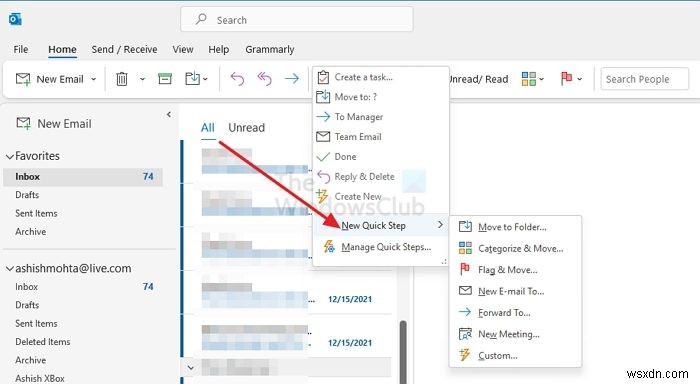Open the Categorize dropdown arrow
700x384 pixels.
(x=542, y=79)
